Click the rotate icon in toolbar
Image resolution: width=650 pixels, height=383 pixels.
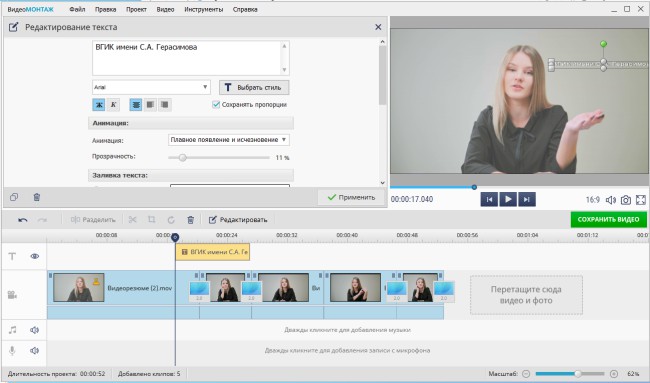click(171, 220)
